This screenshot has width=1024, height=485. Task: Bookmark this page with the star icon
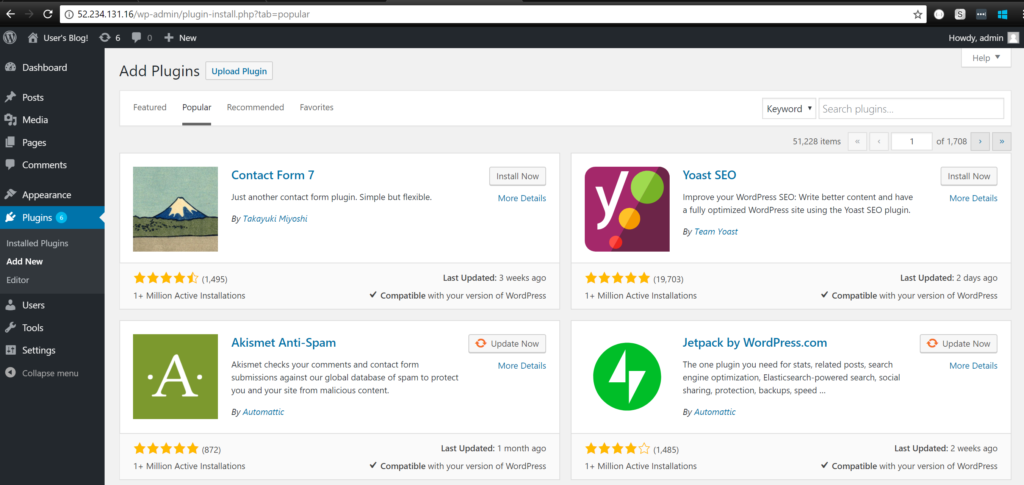point(918,14)
